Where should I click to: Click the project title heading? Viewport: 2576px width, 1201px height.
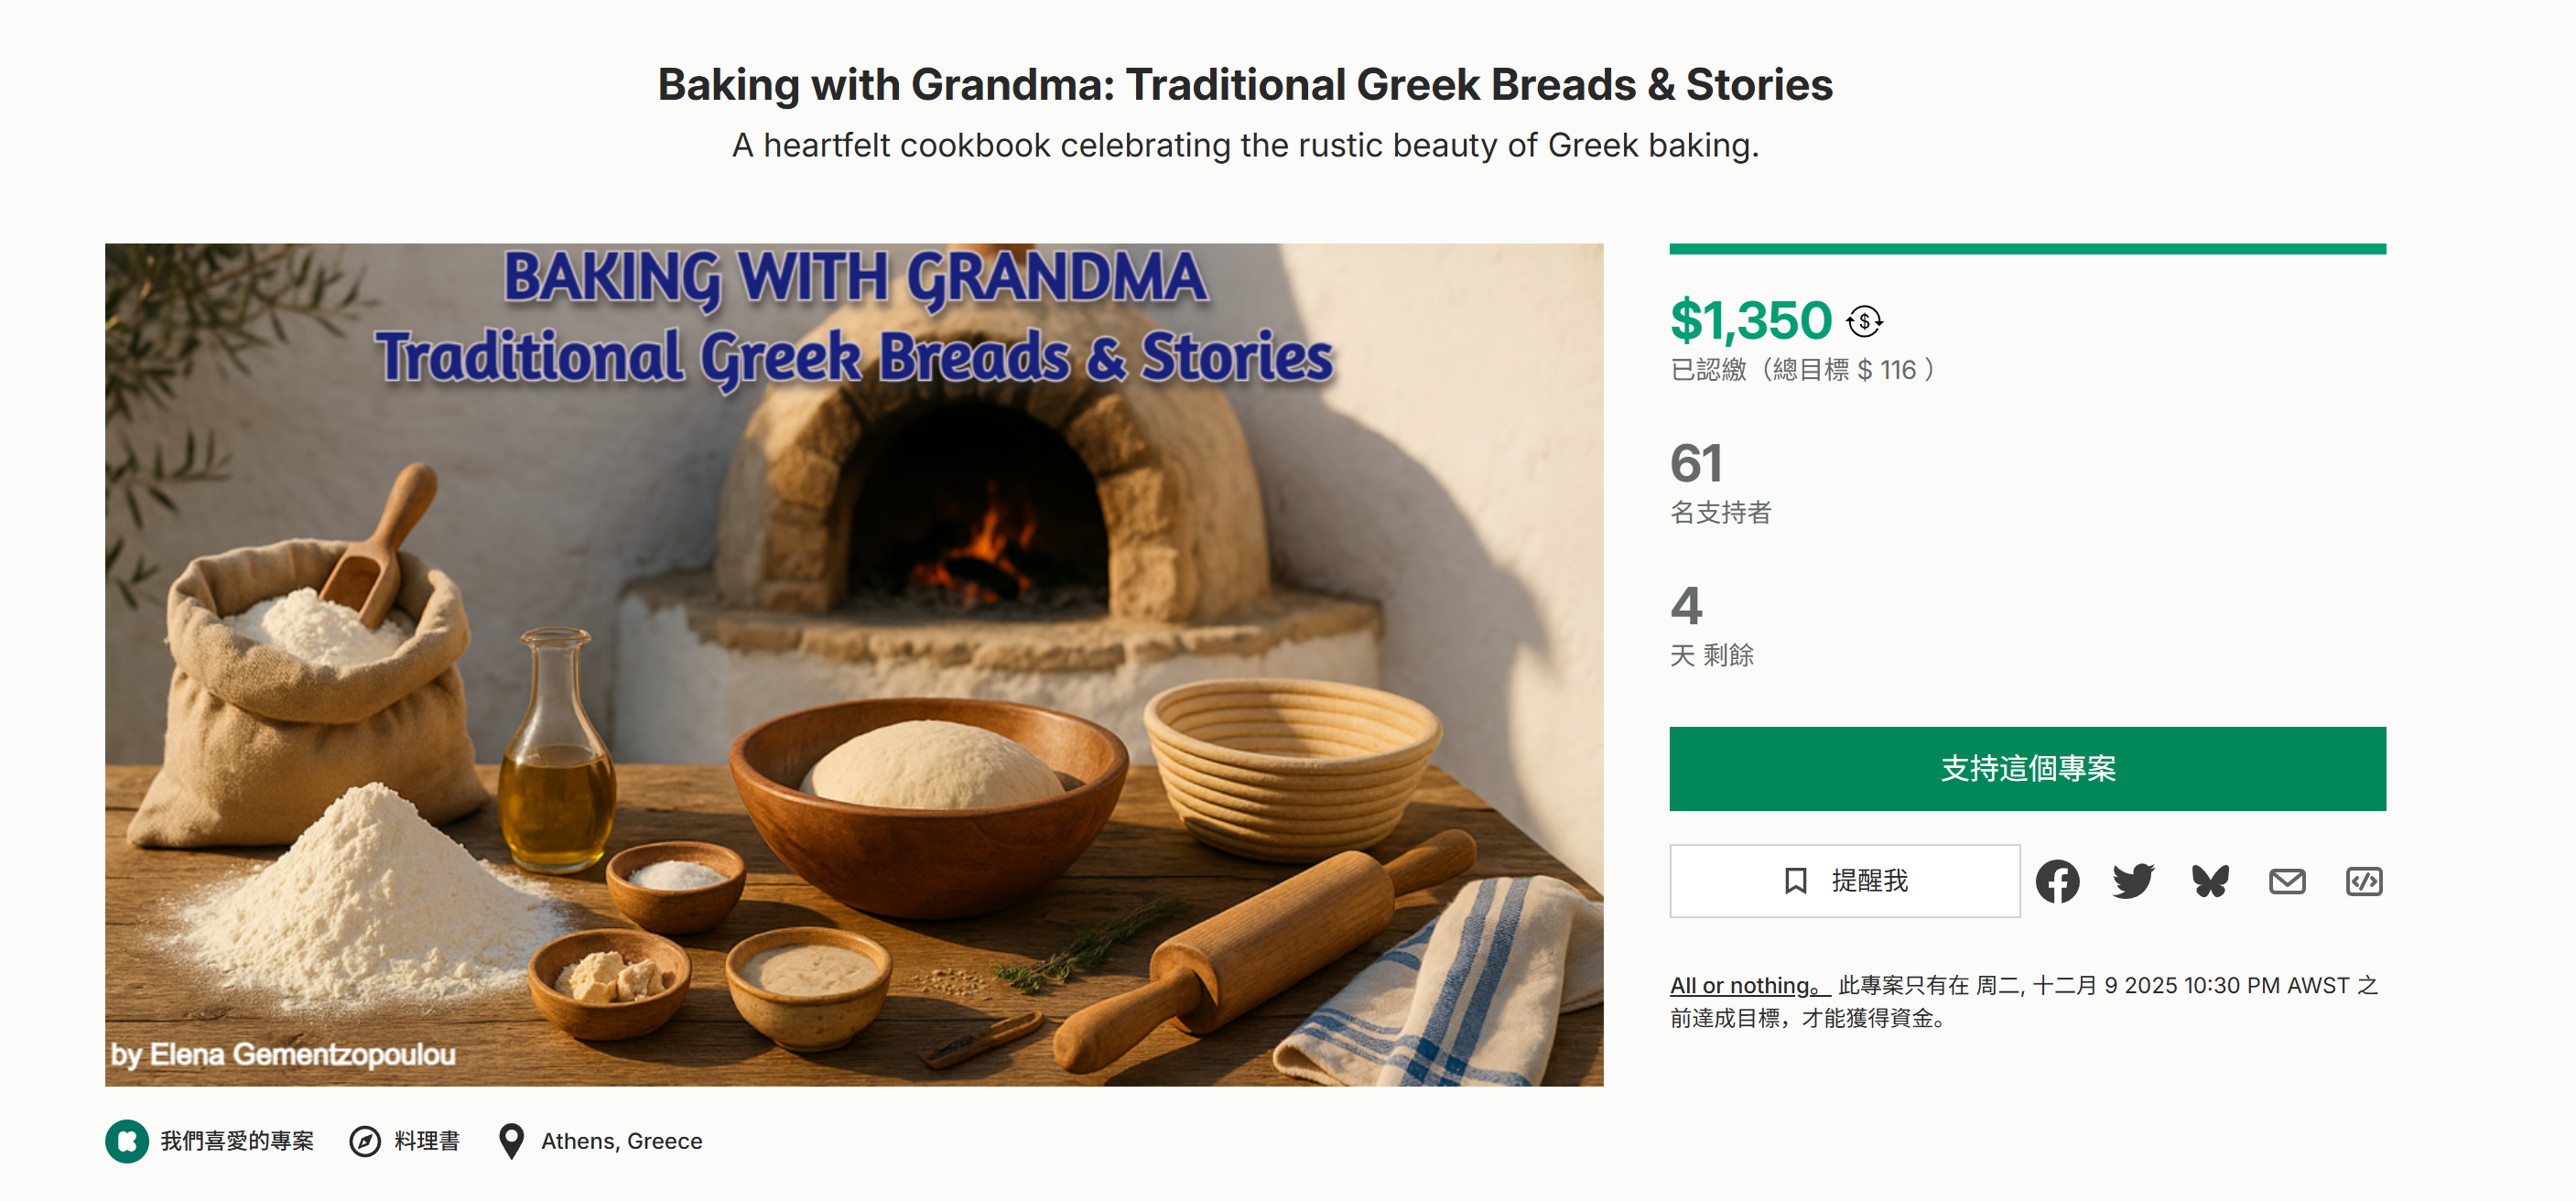(1245, 85)
